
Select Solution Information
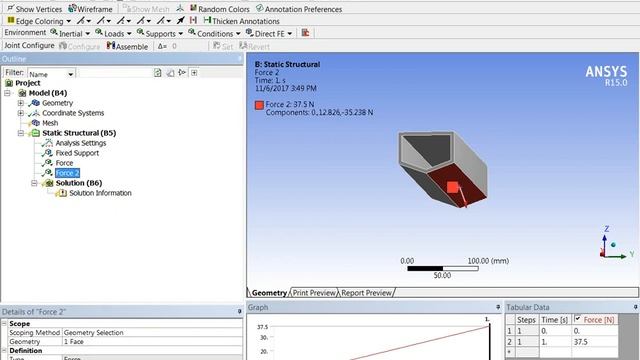point(100,193)
